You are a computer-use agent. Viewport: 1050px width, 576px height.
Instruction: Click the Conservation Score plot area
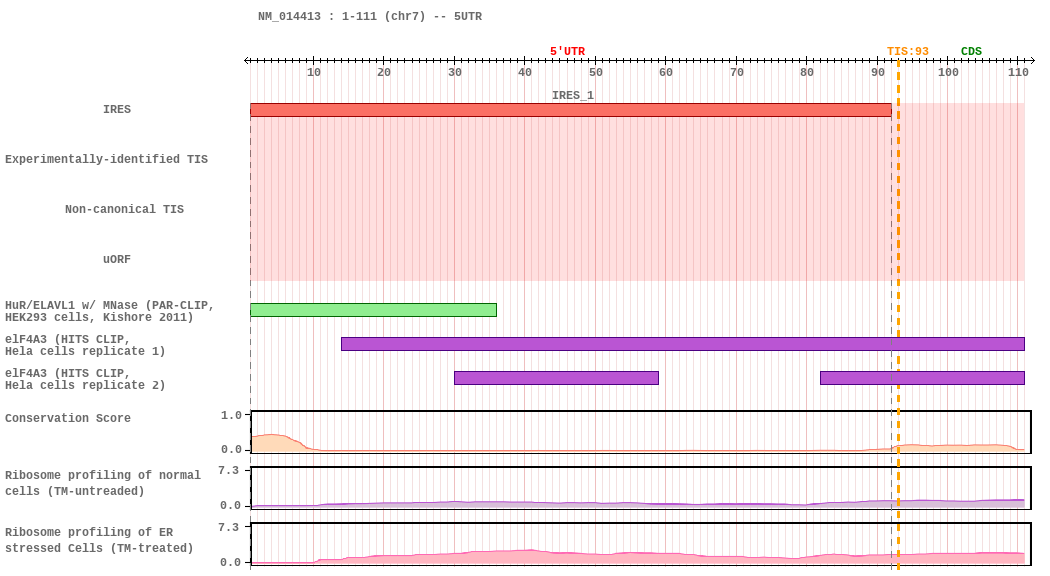(640, 432)
